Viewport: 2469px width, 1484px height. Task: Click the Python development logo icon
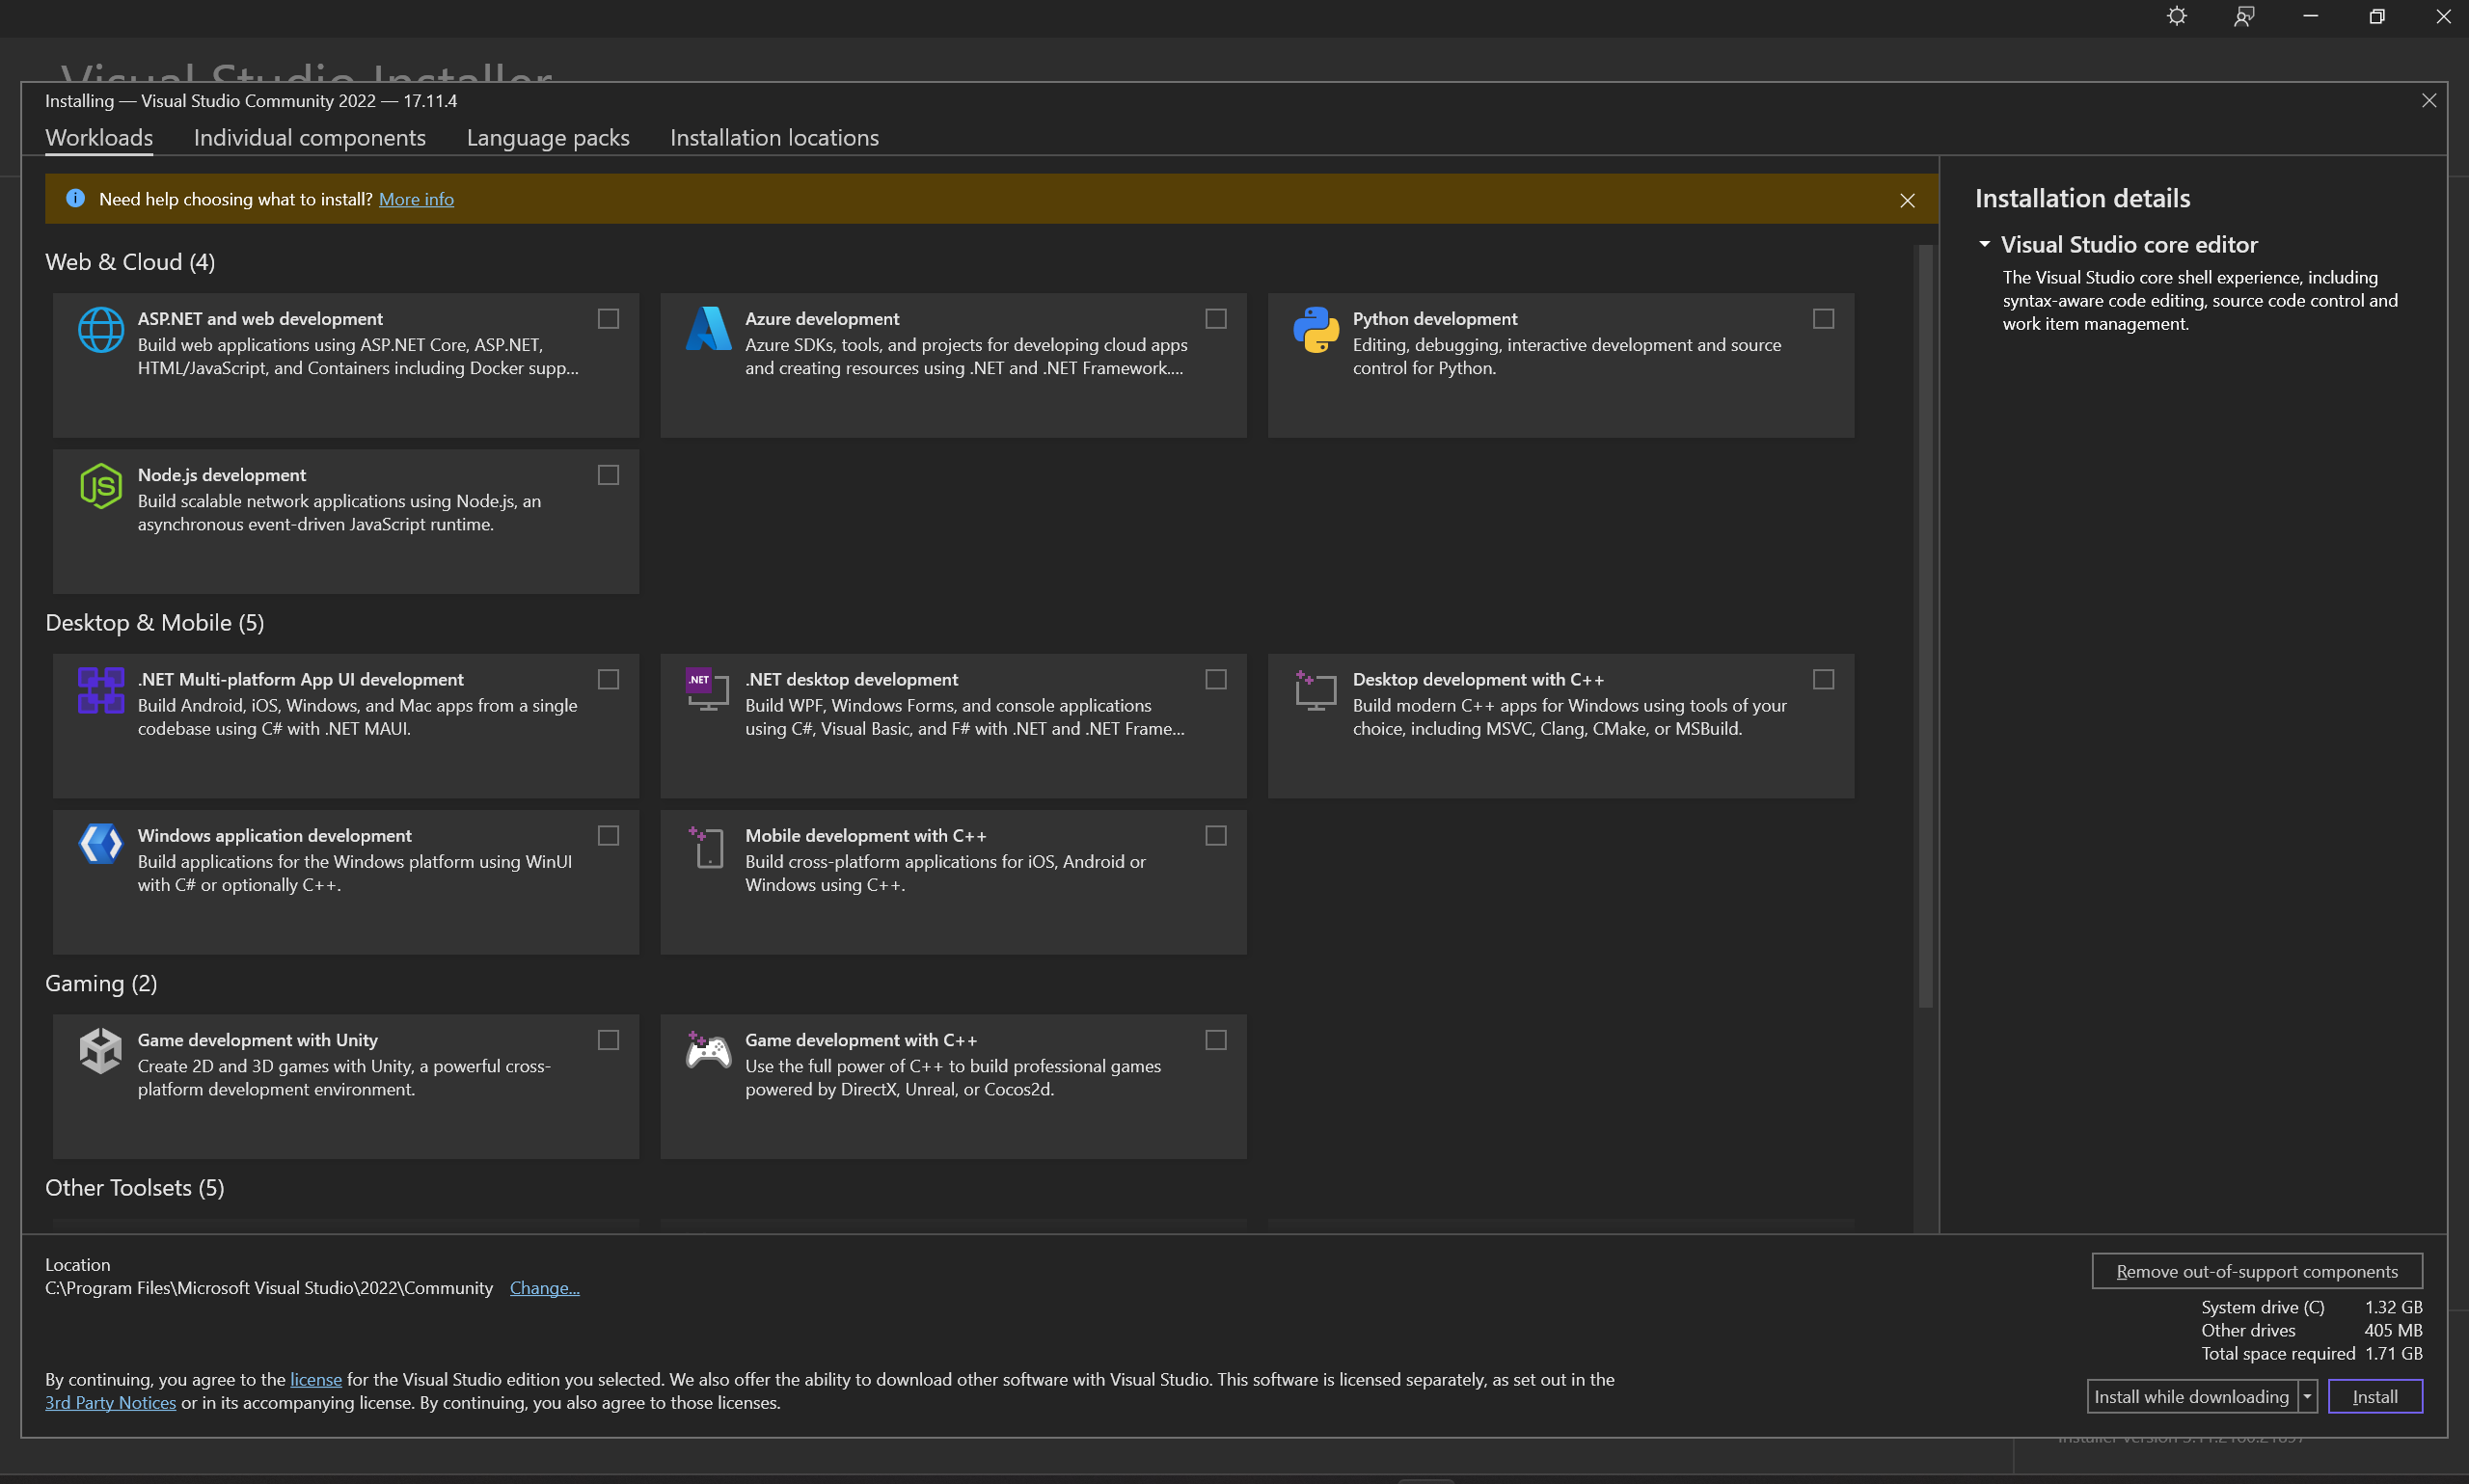pos(1316,330)
